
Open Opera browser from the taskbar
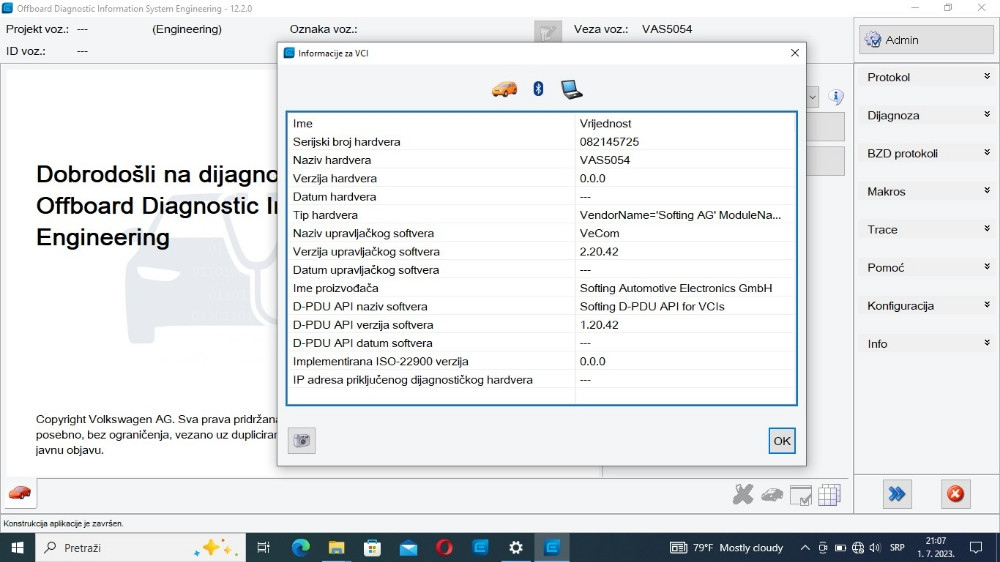coord(445,547)
